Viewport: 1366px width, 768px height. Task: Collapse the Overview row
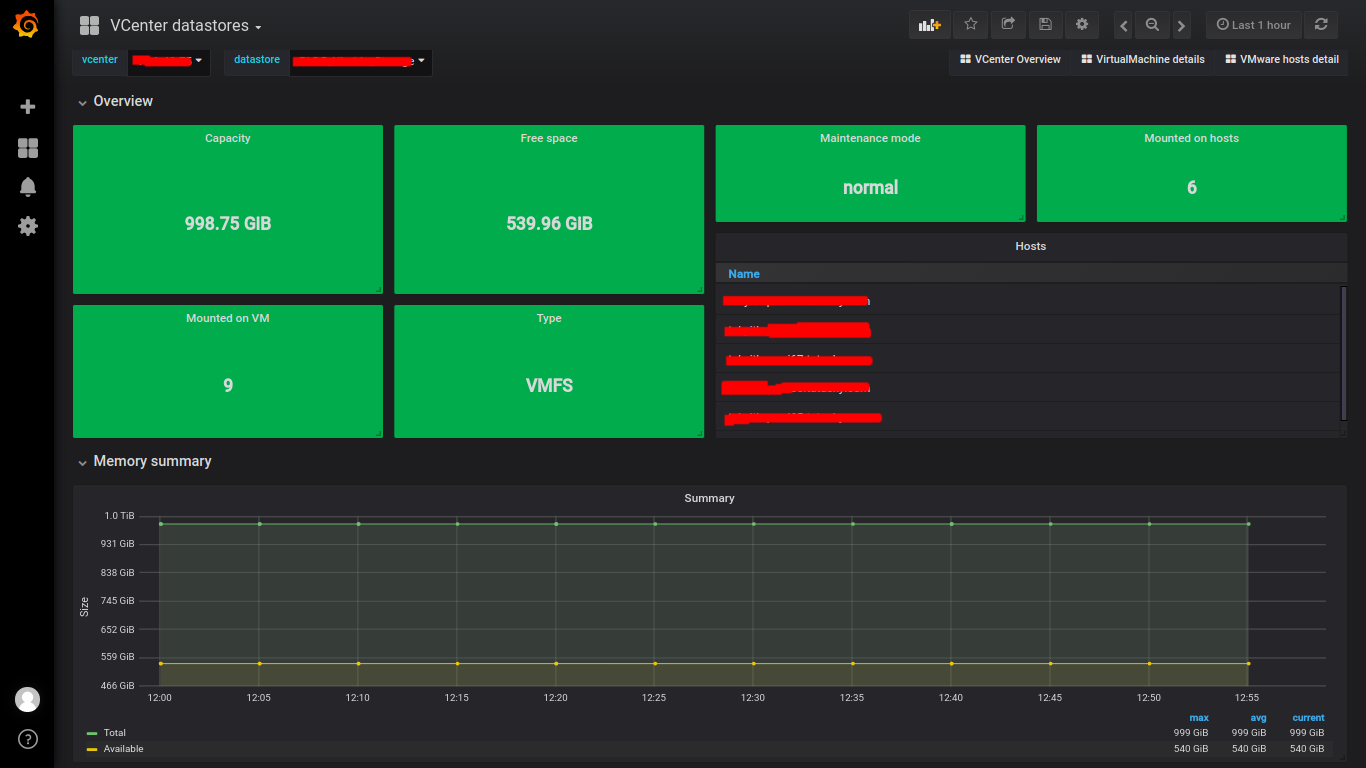(116, 101)
